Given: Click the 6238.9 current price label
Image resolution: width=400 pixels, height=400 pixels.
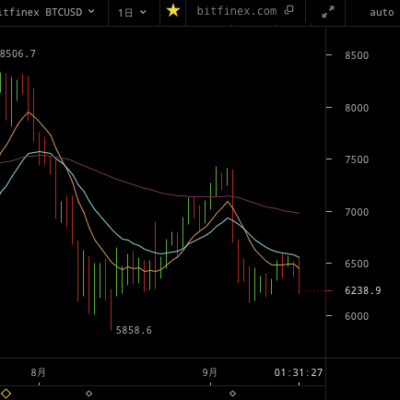Looking at the screenshot, I should tap(363, 291).
